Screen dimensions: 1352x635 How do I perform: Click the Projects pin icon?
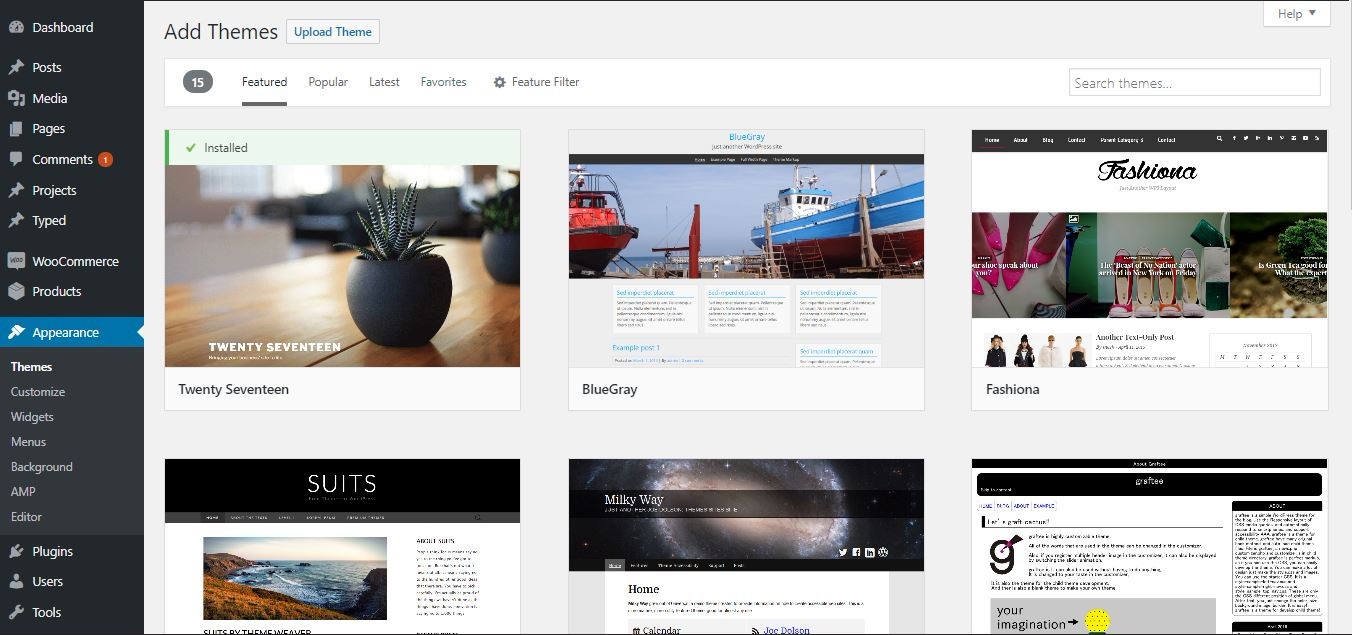point(16,190)
